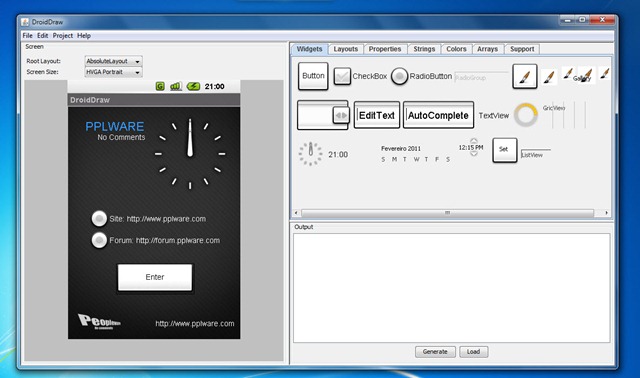Click the No Comments text in preview

coord(121,138)
